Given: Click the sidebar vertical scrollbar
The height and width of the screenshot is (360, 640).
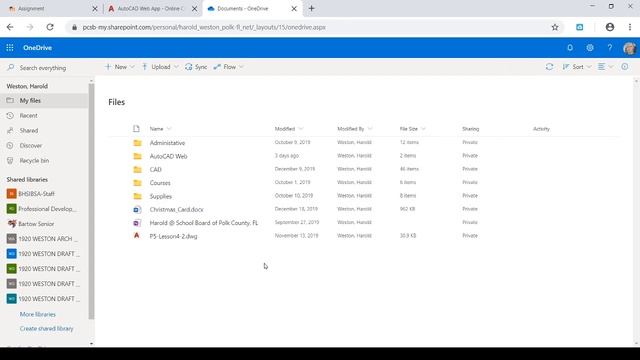Looking at the screenshot, I should tap(91, 202).
